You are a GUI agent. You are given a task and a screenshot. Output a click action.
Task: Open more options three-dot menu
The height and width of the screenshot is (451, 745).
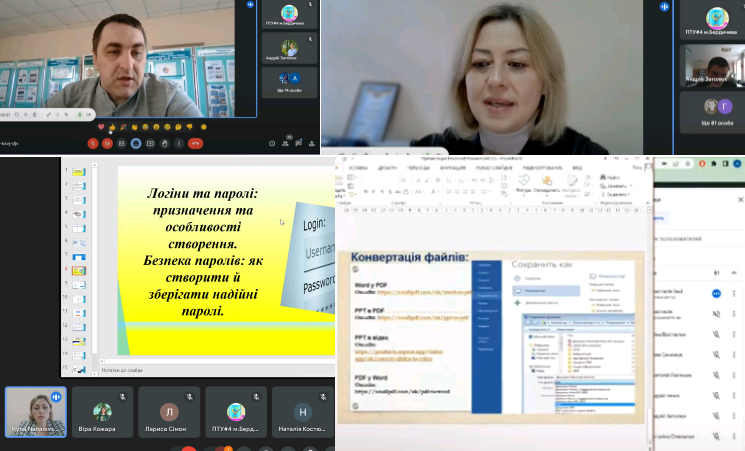[180, 143]
